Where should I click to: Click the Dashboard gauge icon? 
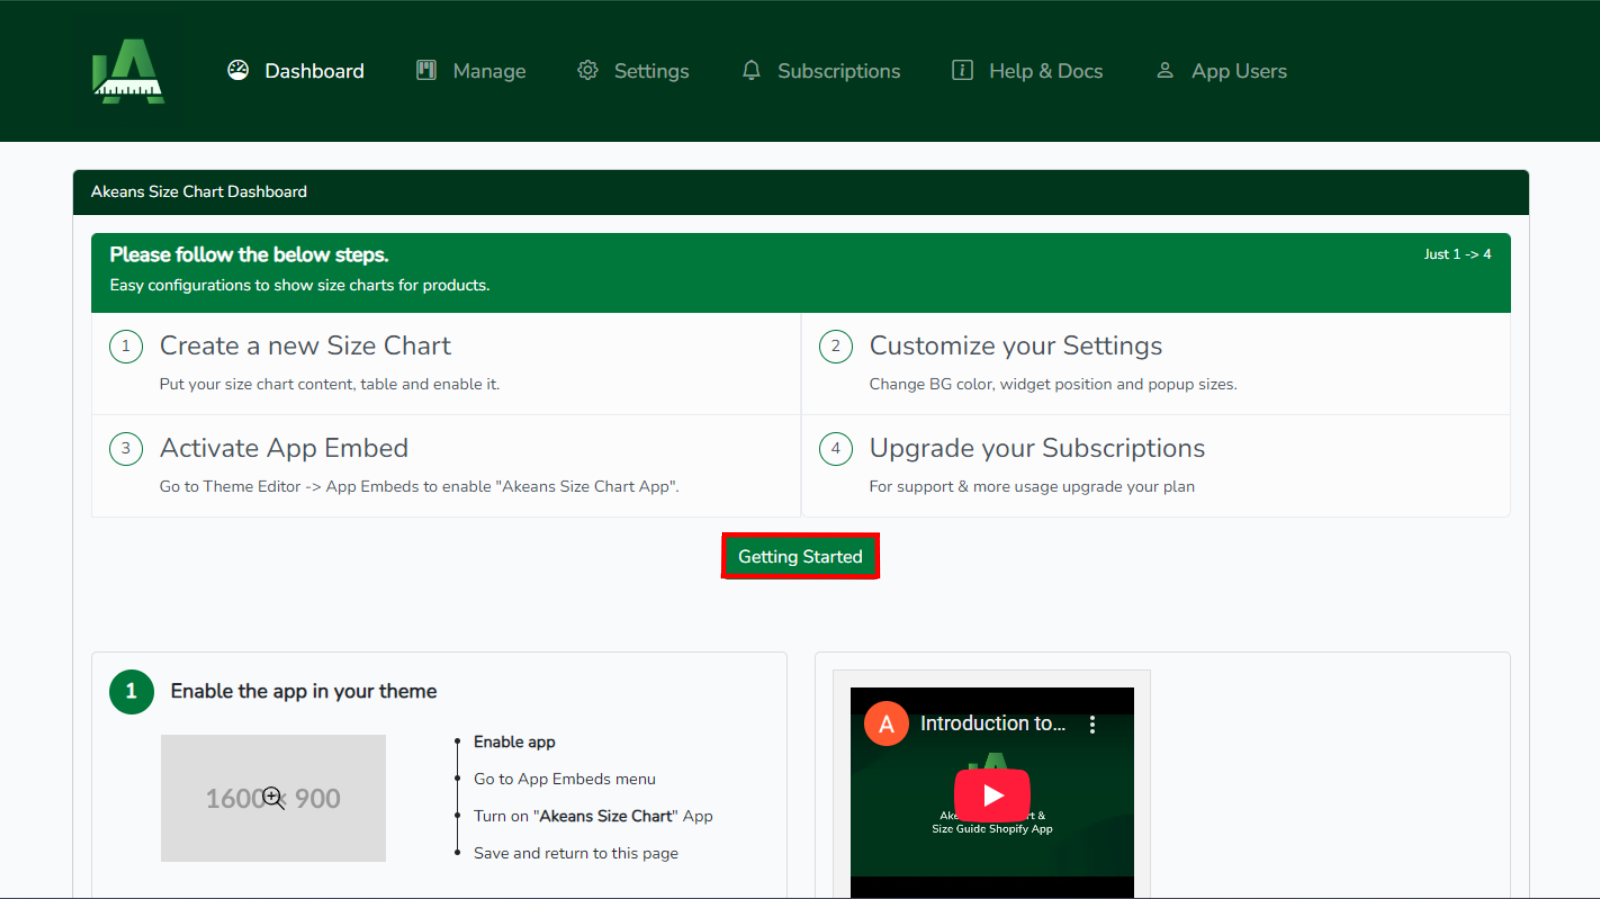(238, 70)
